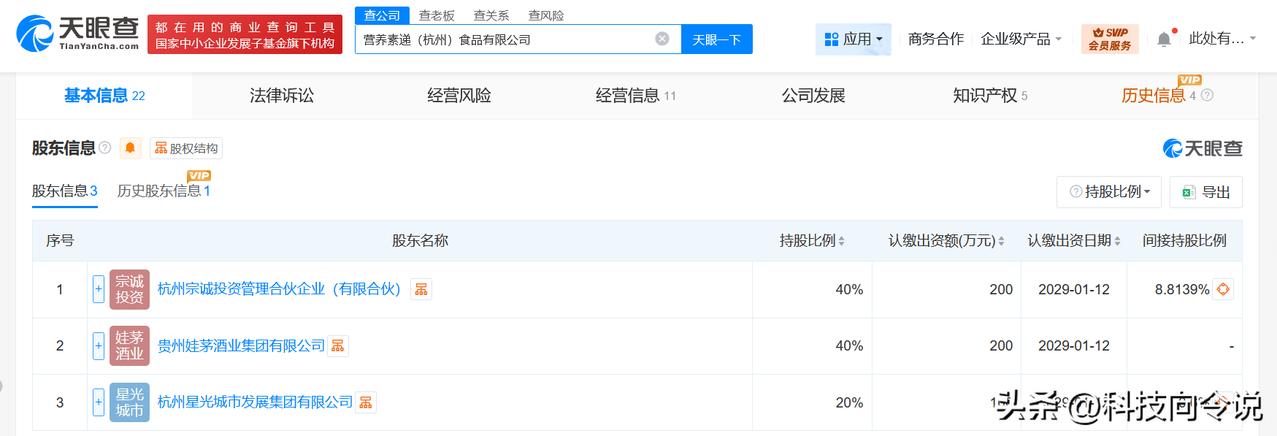Open the 应用 dropdown menu

pyautogui.click(x=853, y=39)
